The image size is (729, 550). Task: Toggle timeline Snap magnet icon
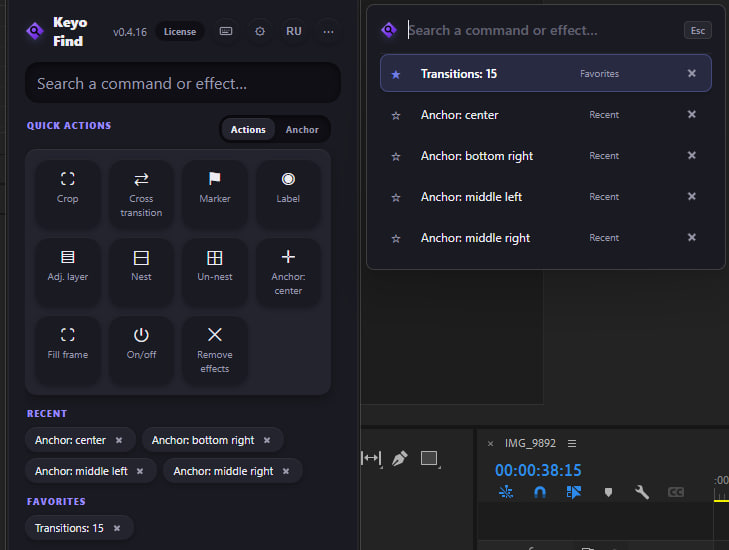click(540, 492)
